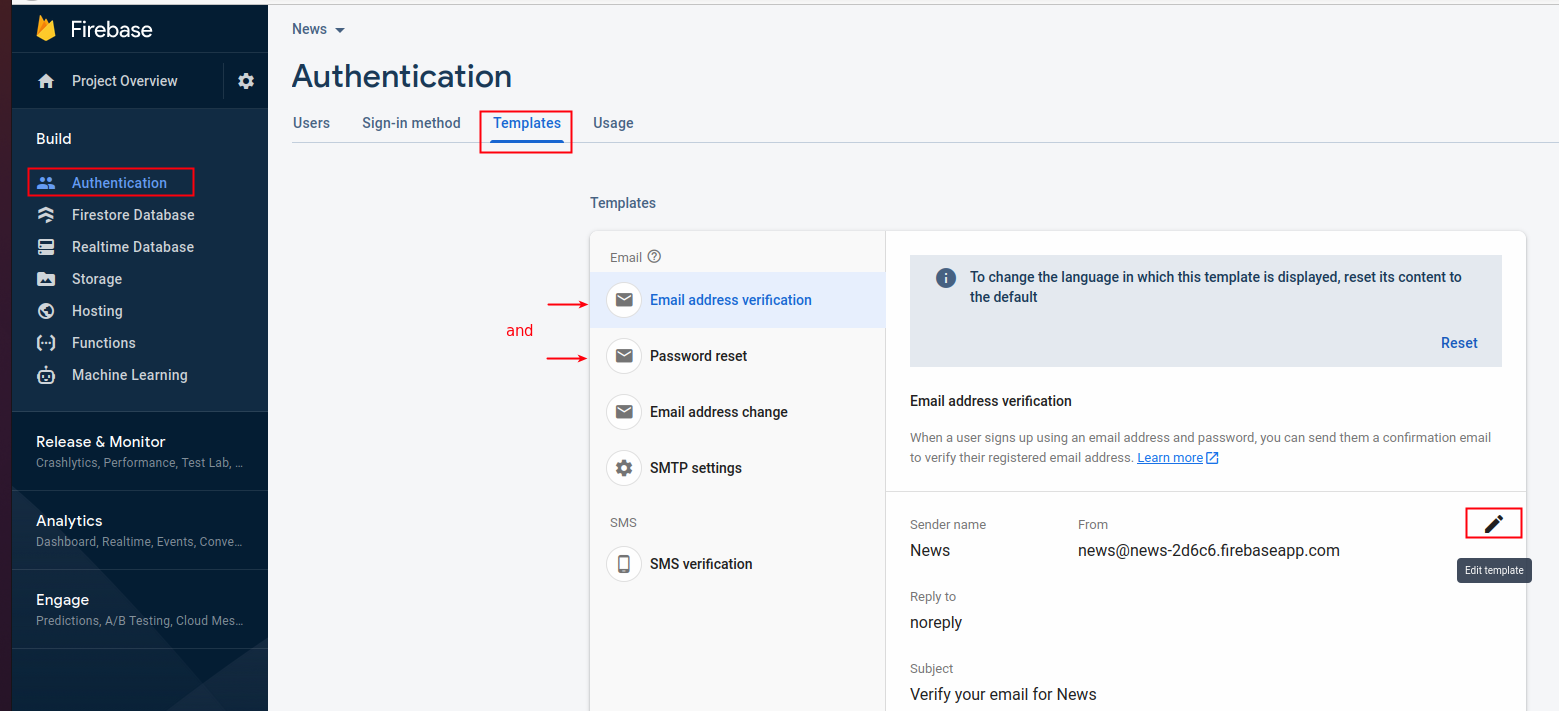Select SMTP settings gear item
The image size is (1559, 711).
695,468
